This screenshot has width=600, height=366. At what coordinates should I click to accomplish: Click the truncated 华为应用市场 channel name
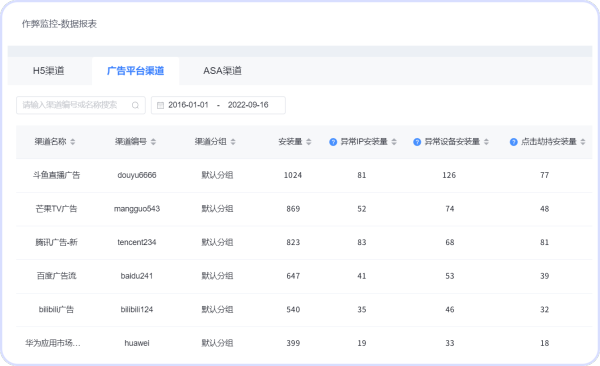tap(53, 343)
